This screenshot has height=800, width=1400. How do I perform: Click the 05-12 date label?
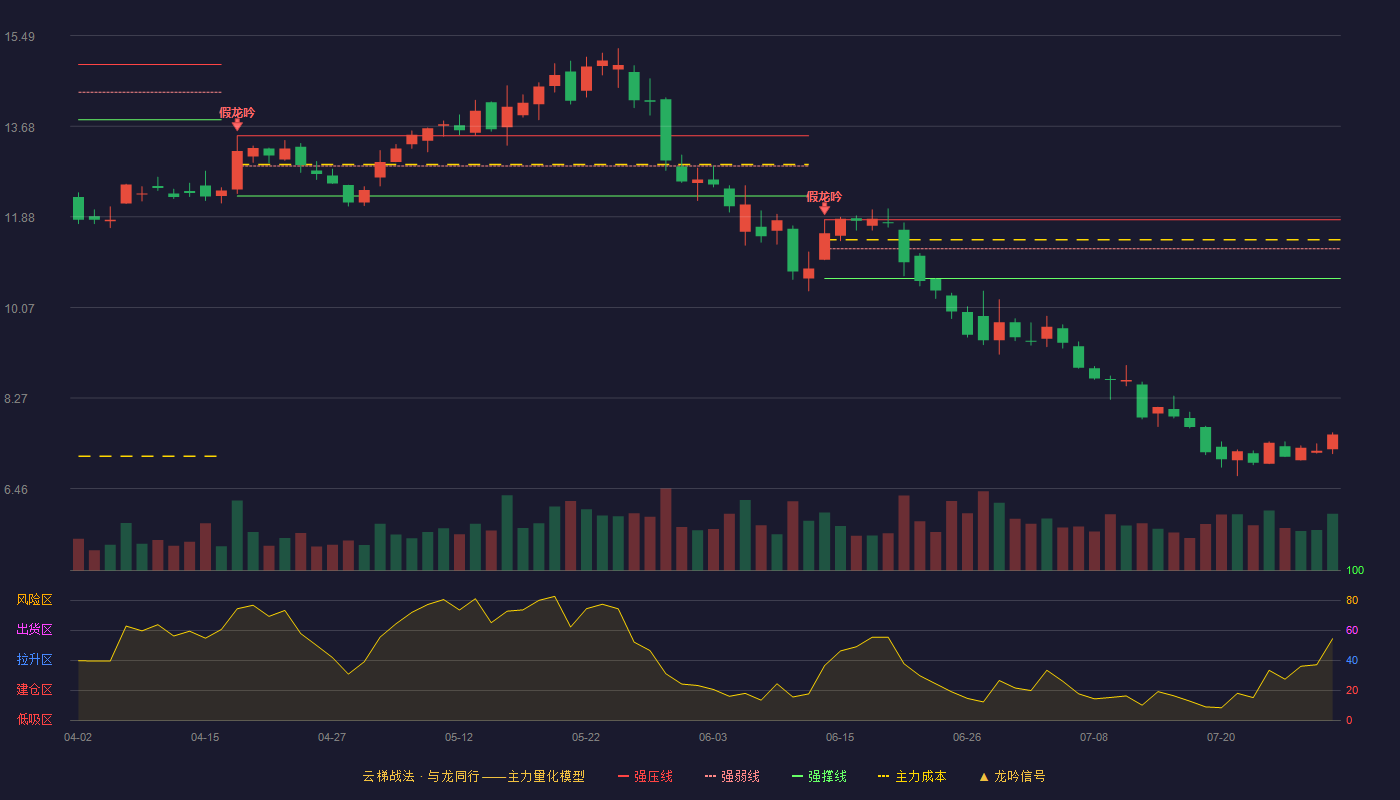click(459, 737)
